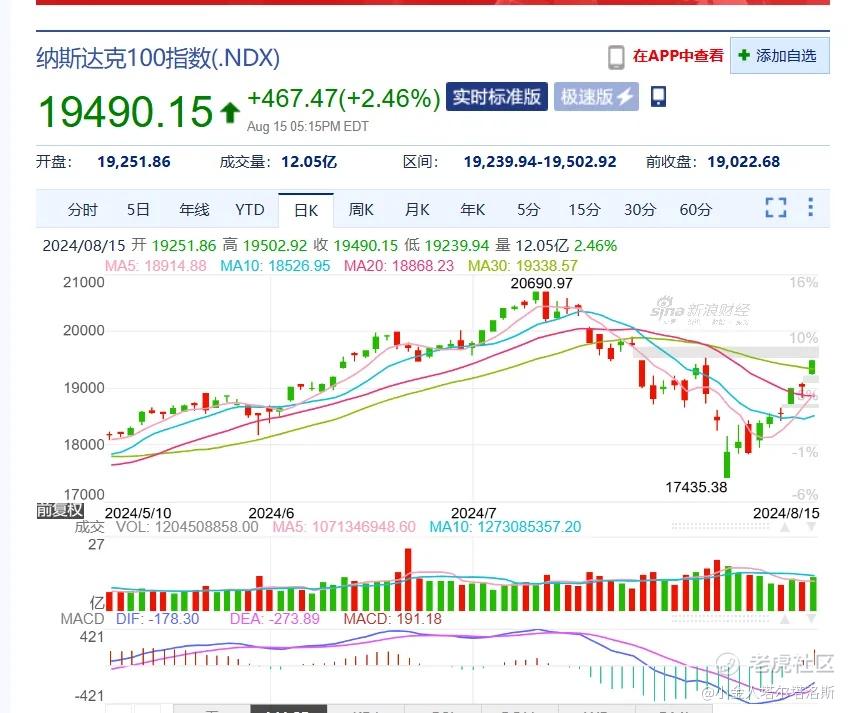This screenshot has height=713, width=851.
Task: Click the latest green candlestick on 2024/8/15
Action: [812, 367]
